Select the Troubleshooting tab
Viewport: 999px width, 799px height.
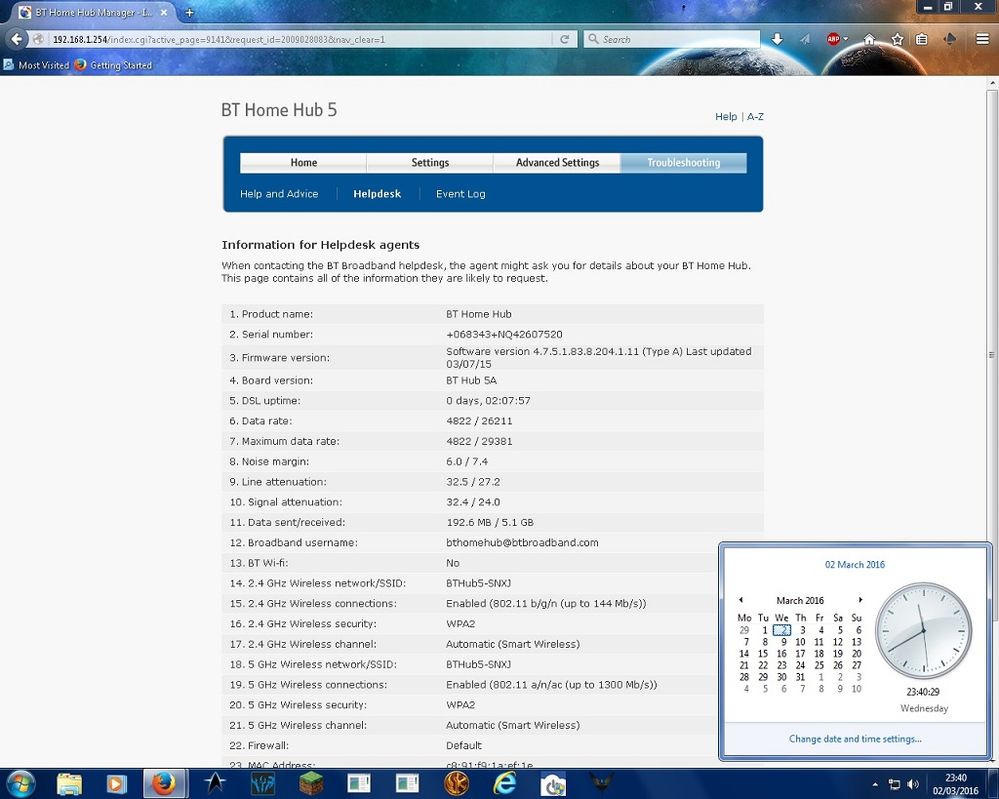[684, 162]
